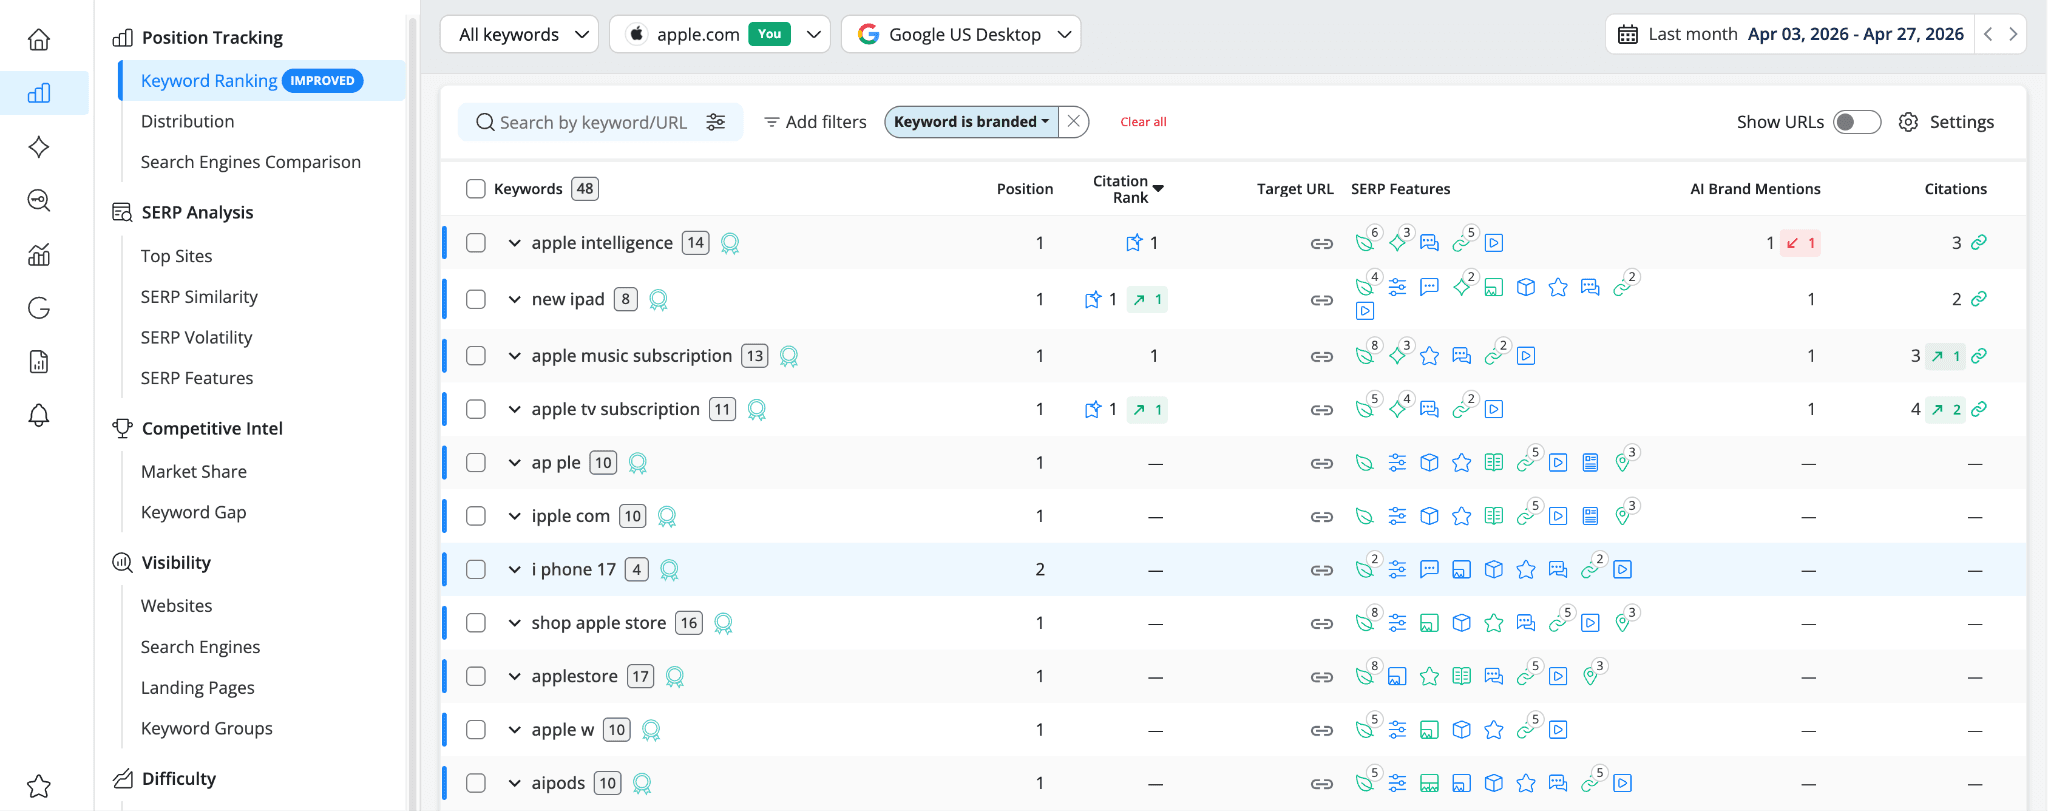Check the apple tv subscription row checkbox

(x=476, y=409)
